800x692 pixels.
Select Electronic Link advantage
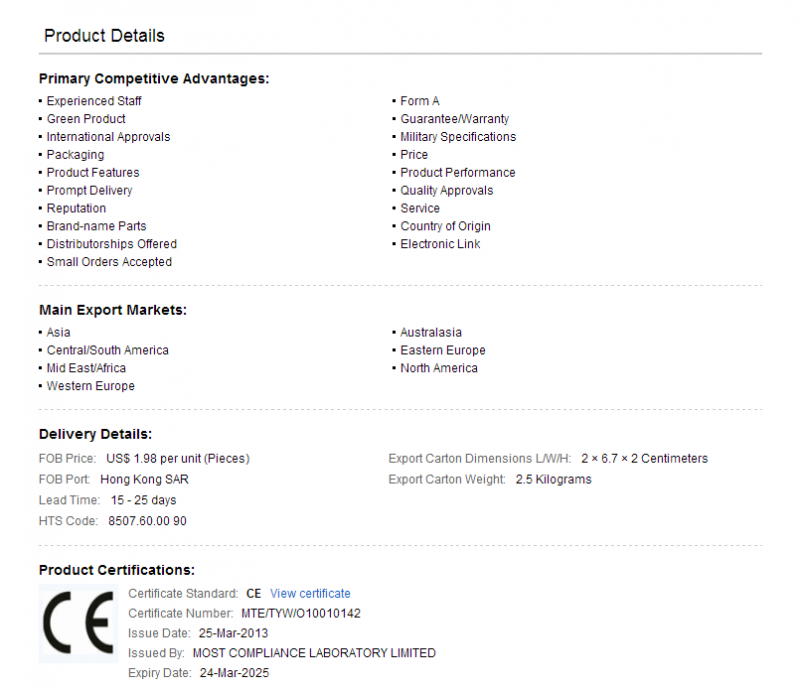pos(440,244)
